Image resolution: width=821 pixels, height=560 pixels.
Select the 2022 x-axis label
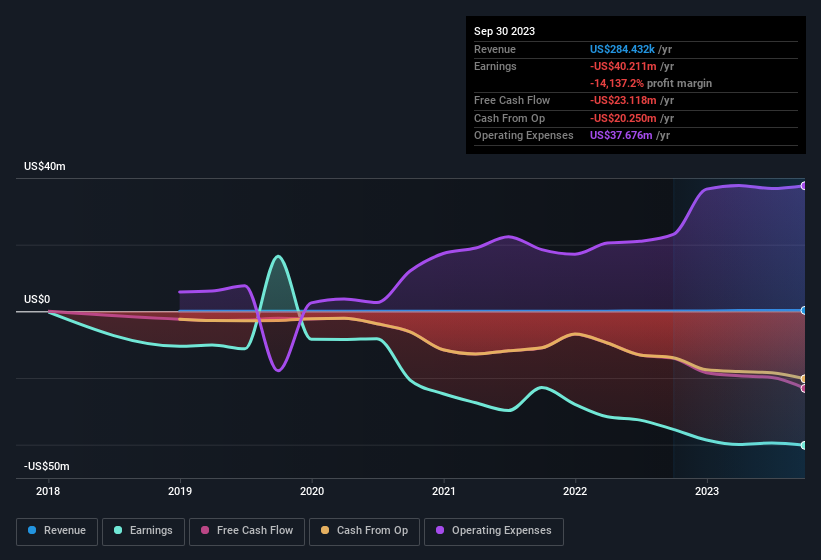coord(575,491)
